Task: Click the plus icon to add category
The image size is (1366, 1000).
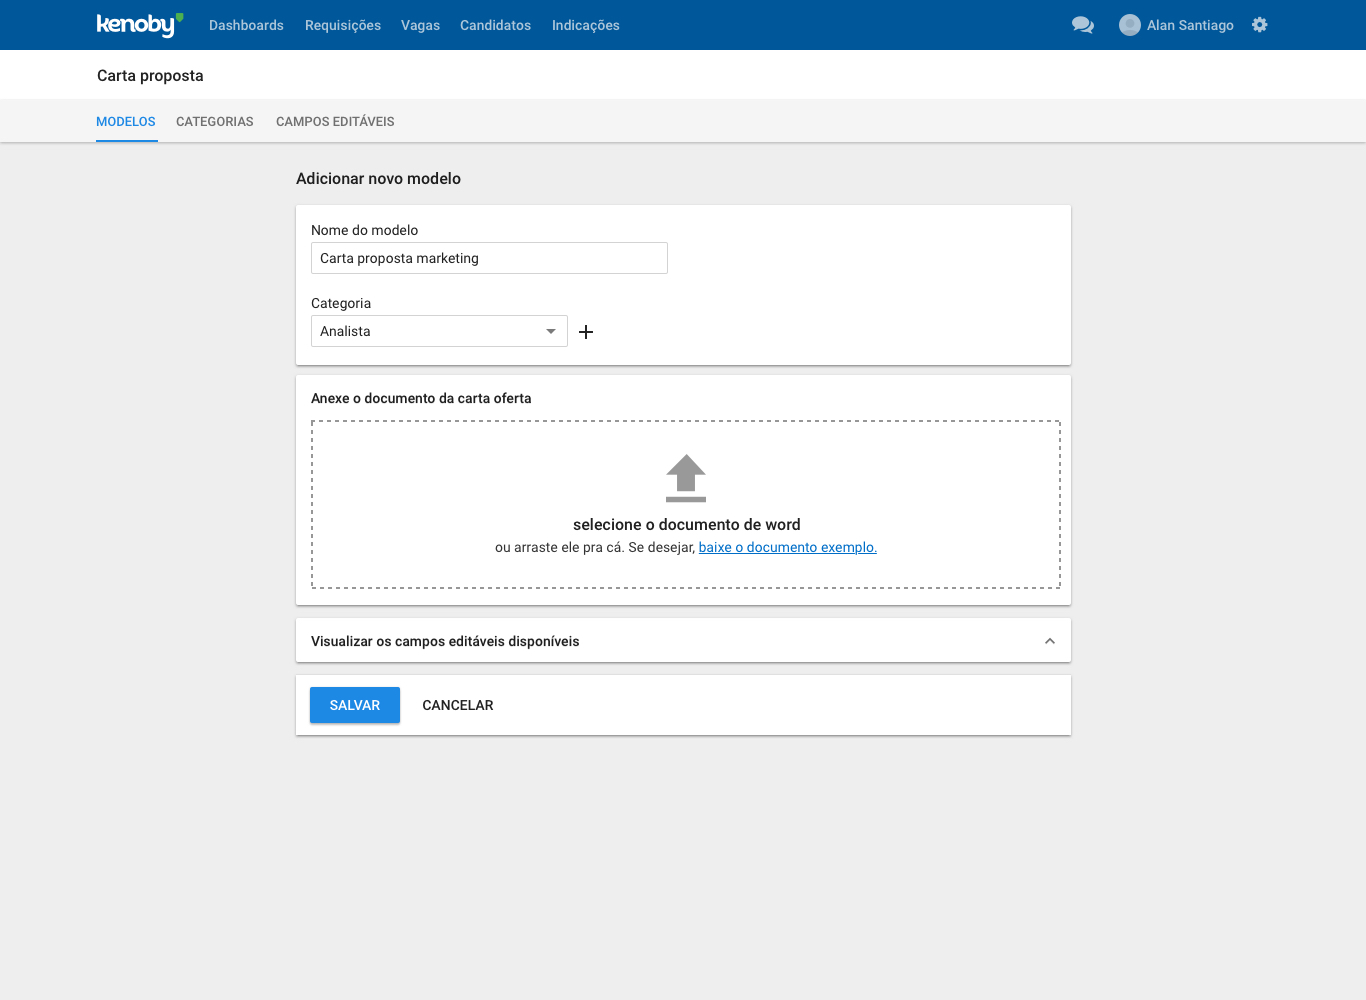Action: (586, 332)
